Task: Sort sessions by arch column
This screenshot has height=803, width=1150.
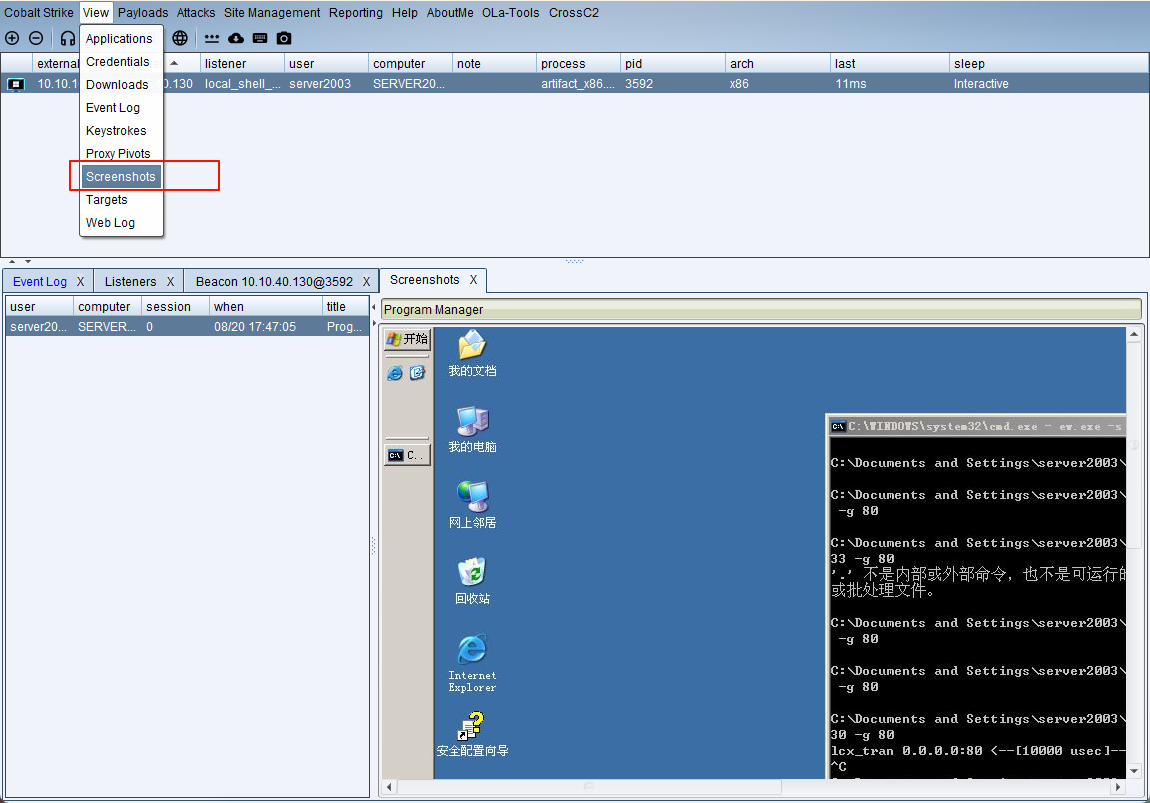Action: pyautogui.click(x=778, y=64)
